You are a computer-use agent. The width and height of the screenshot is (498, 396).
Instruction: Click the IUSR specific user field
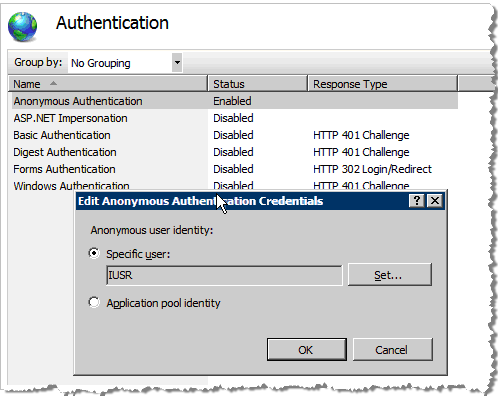click(x=224, y=275)
